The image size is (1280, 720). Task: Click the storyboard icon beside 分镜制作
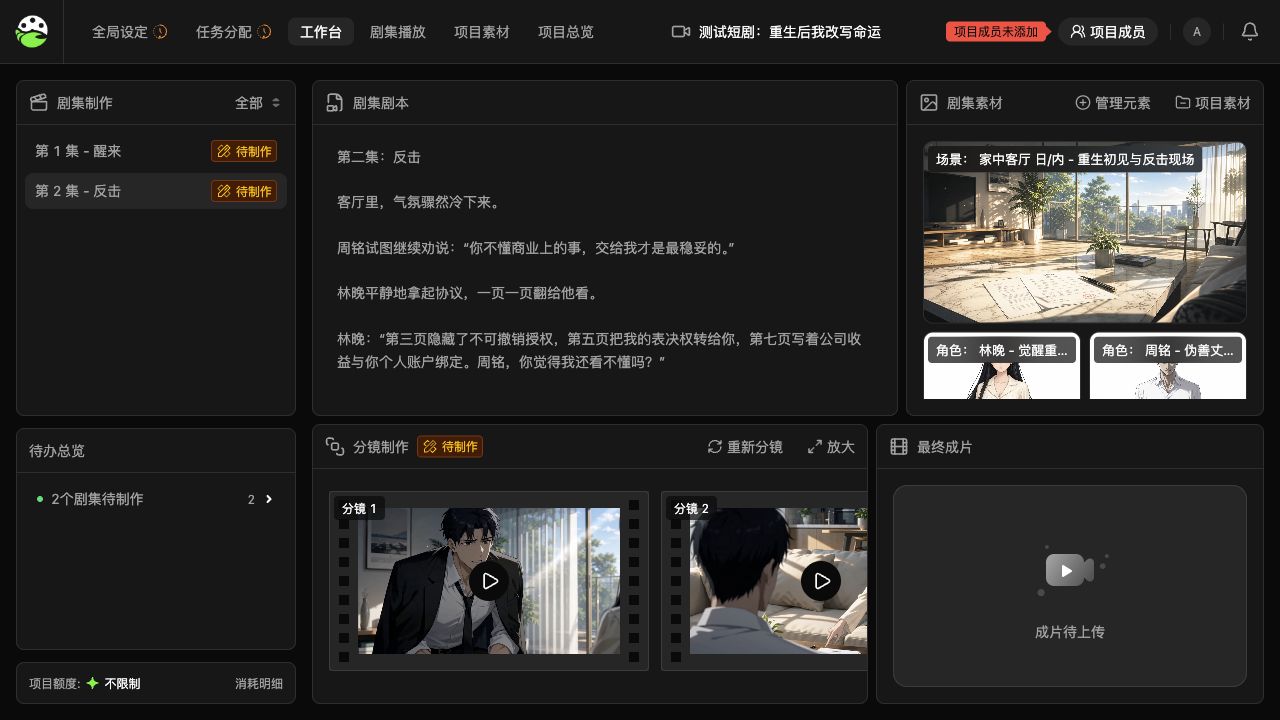[335, 447]
